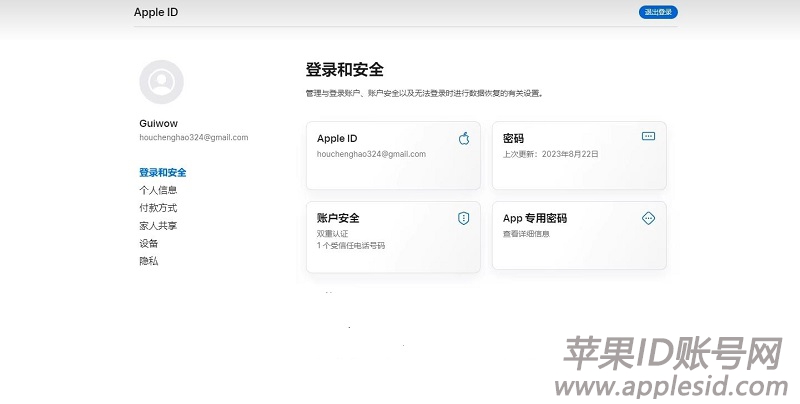Click the Apple logo icon in Apple ID card
Viewport: 800px width, 404px height.
pyautogui.click(x=464, y=138)
